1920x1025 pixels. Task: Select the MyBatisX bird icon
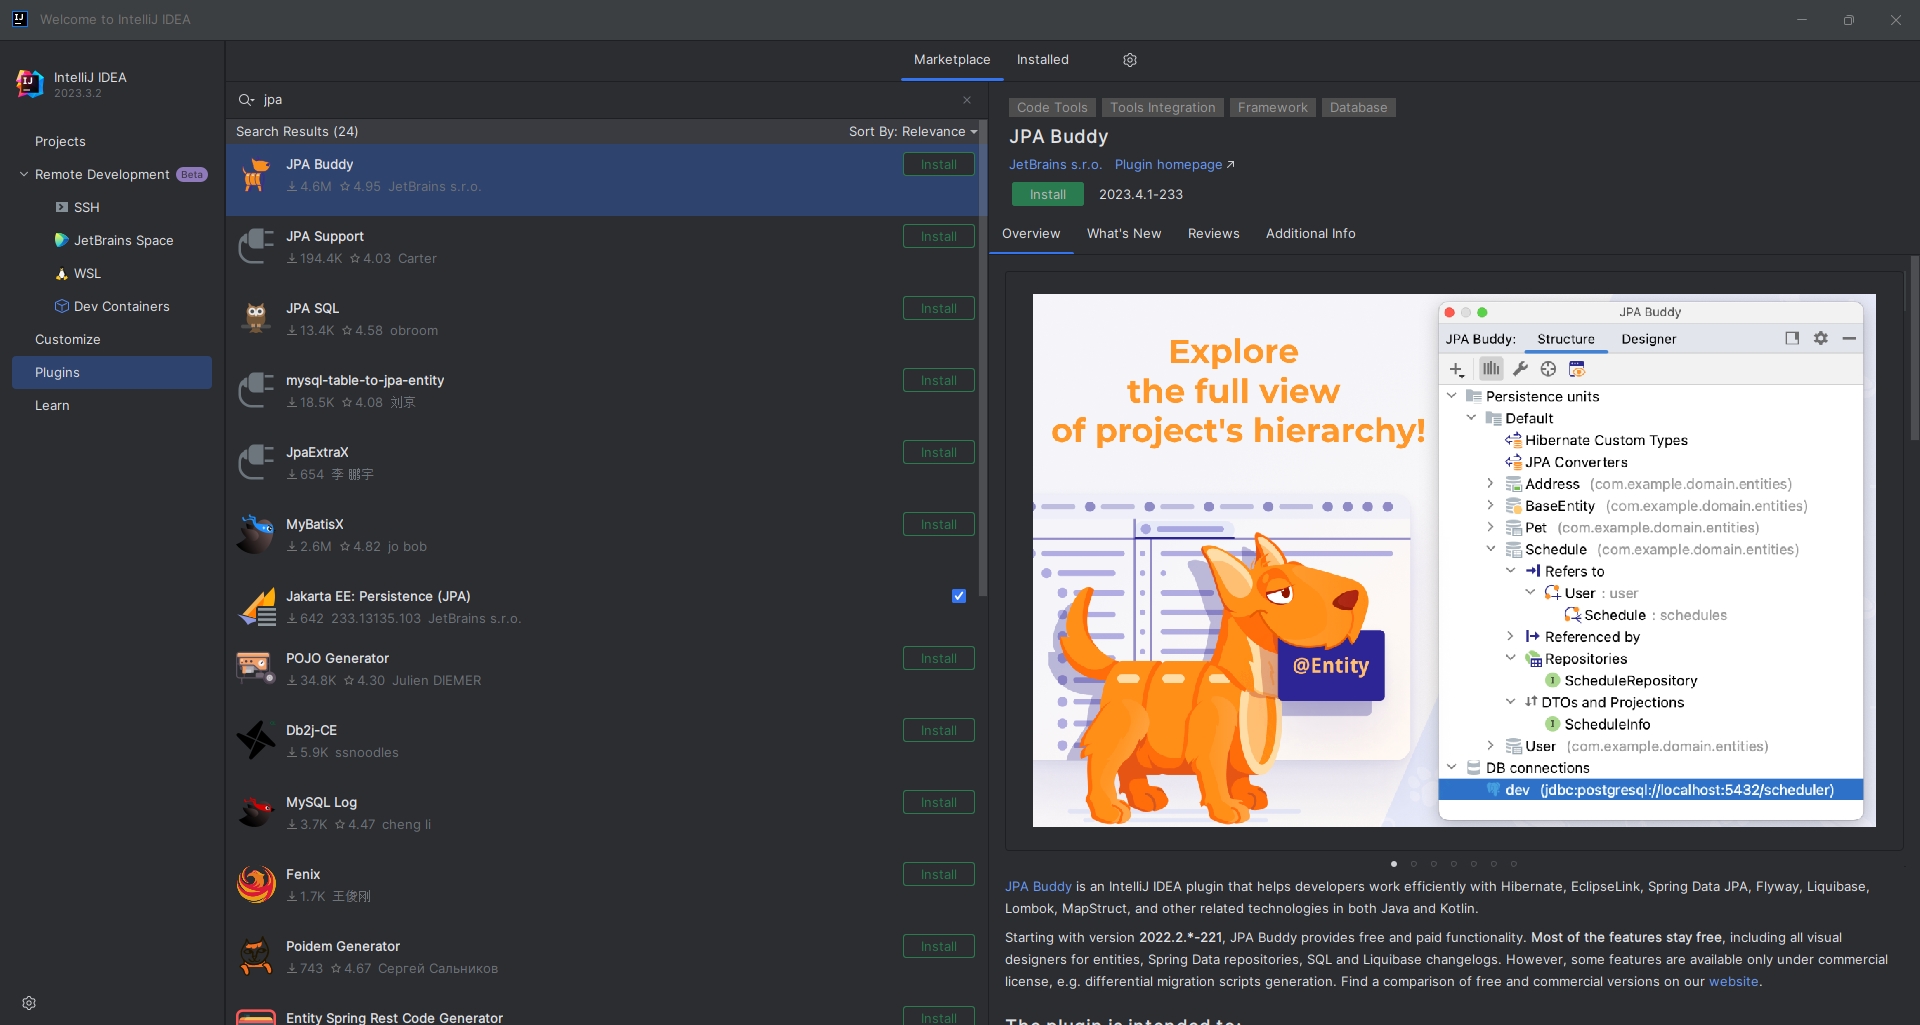256,535
